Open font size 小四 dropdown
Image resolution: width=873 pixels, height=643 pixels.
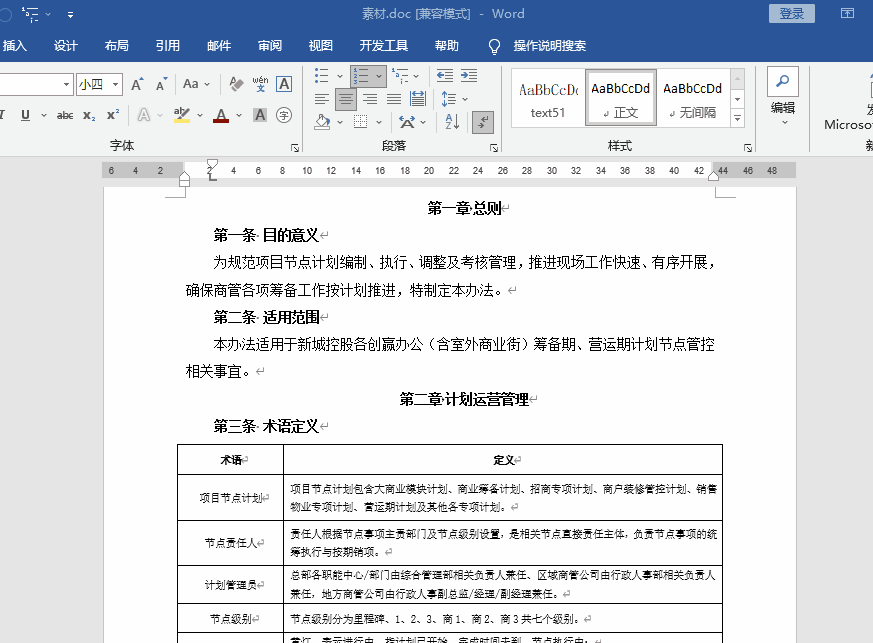(x=115, y=85)
